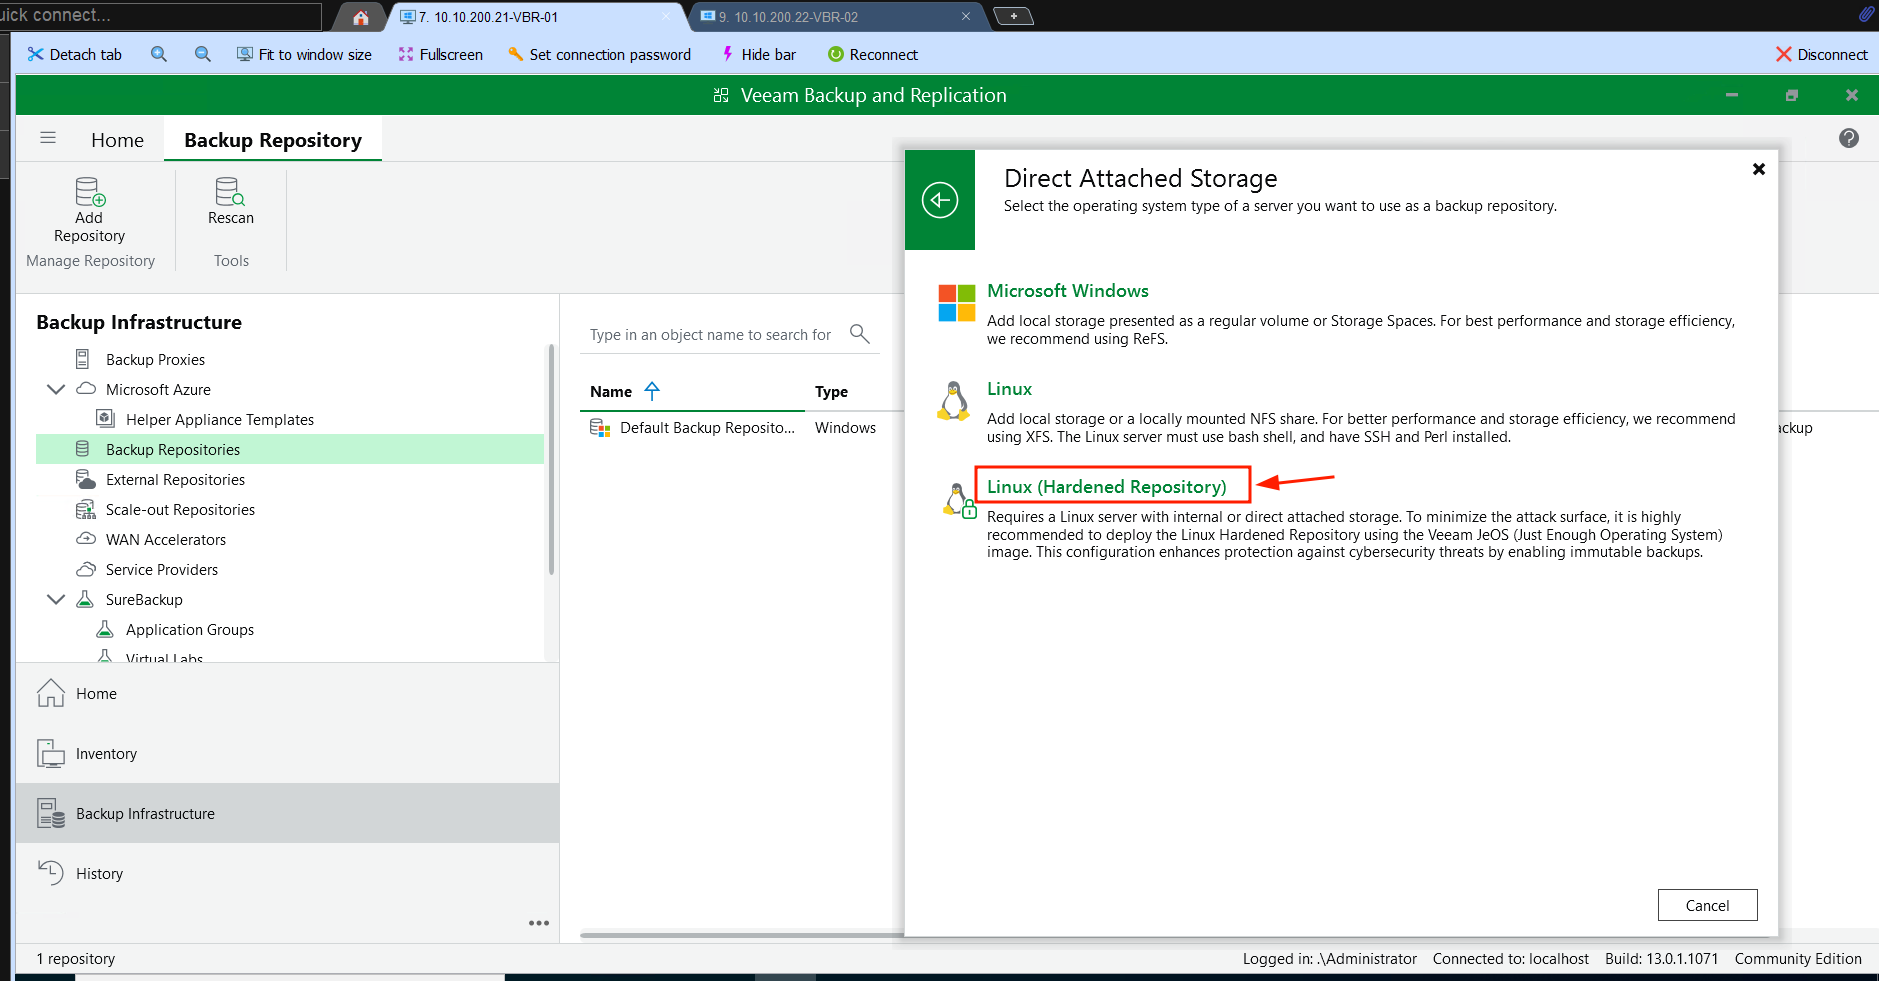Click the navigation pane options ellipsis
Screen dimensions: 1879x981
pyautogui.click(x=539, y=923)
